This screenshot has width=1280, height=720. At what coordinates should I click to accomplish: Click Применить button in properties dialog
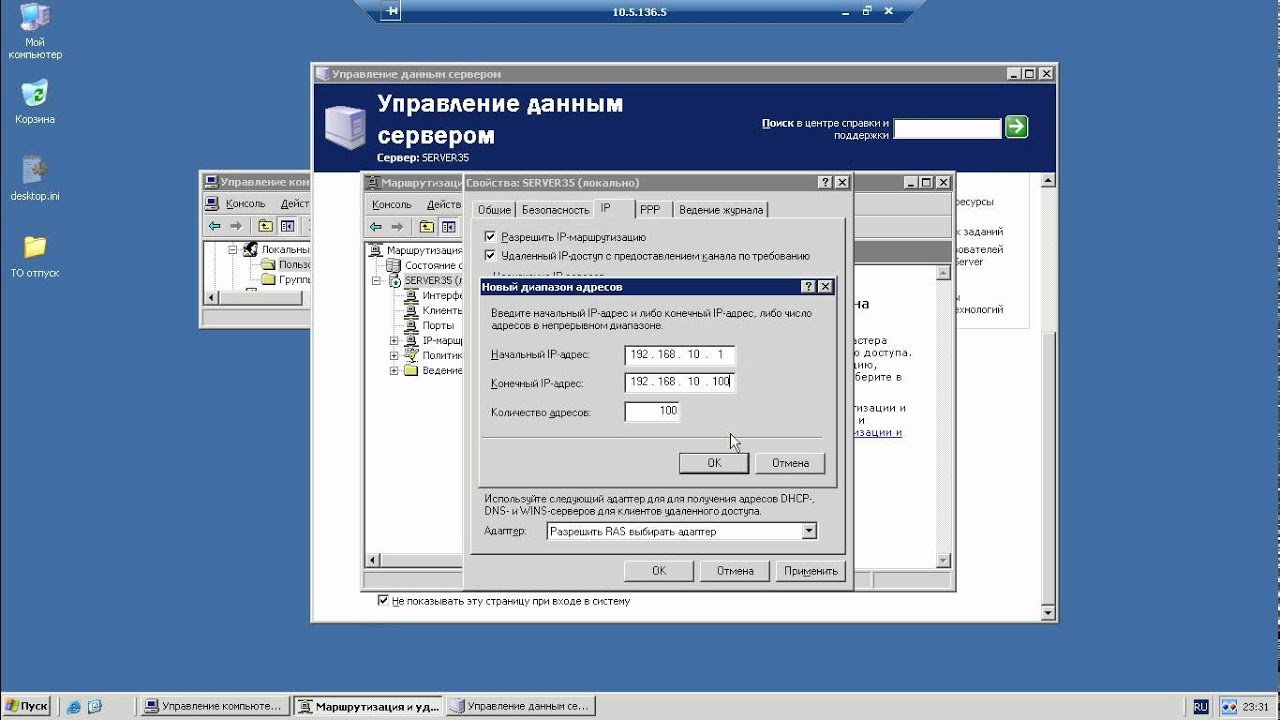point(810,571)
